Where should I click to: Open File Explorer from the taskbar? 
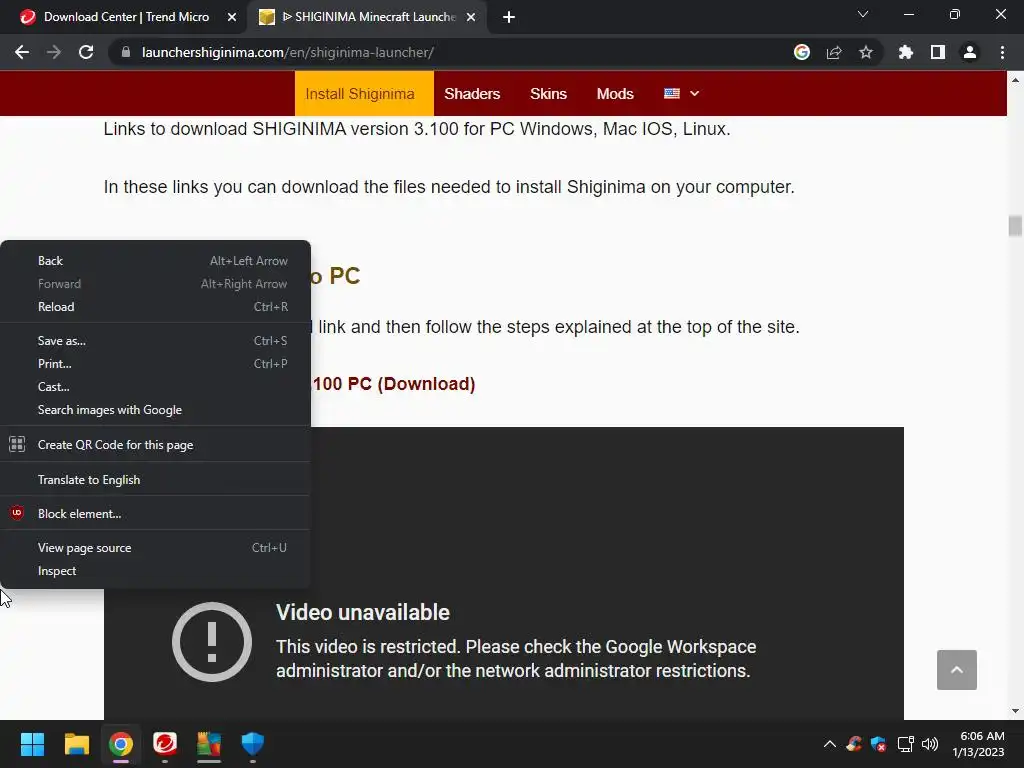76,744
